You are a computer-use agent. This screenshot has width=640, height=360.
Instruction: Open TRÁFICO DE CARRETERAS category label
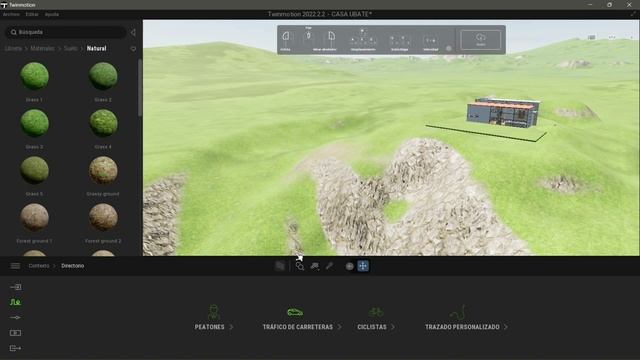[x=298, y=327]
